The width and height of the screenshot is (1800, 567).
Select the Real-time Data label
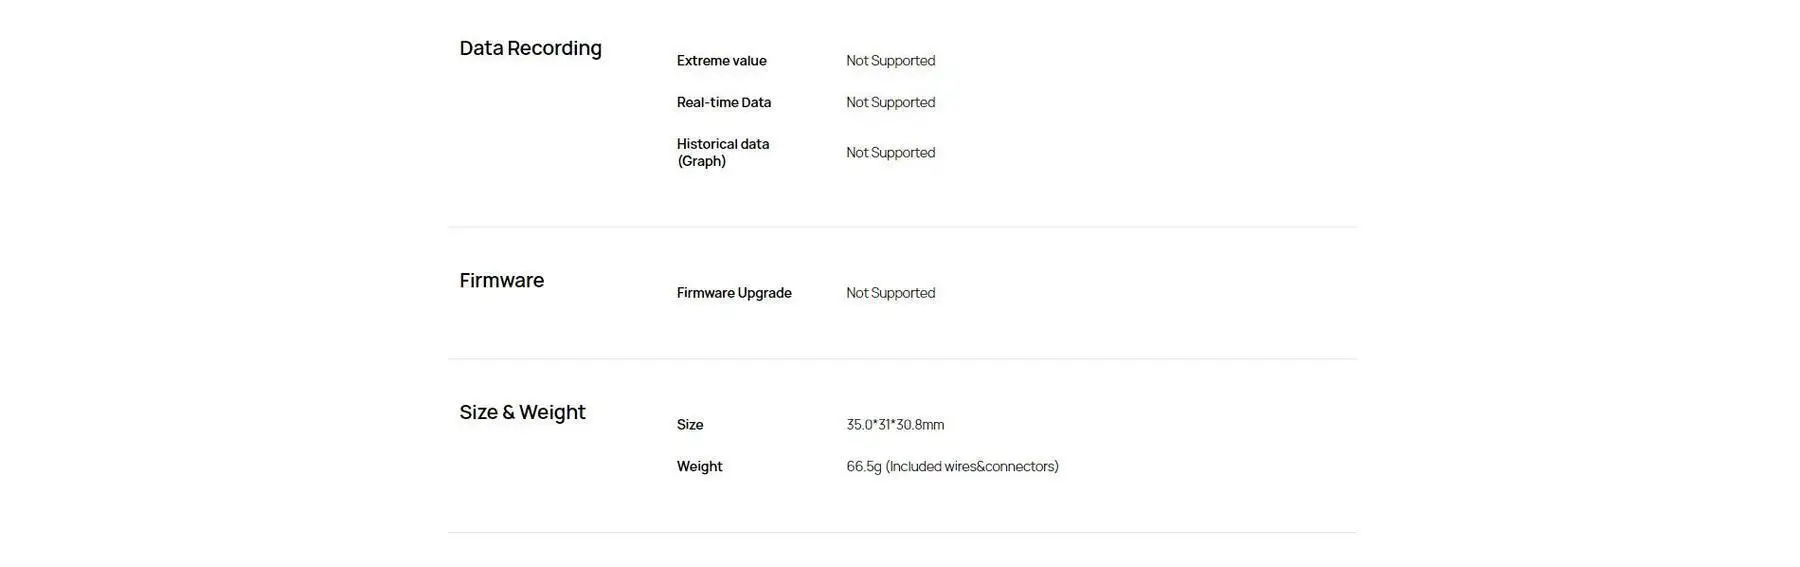click(723, 102)
